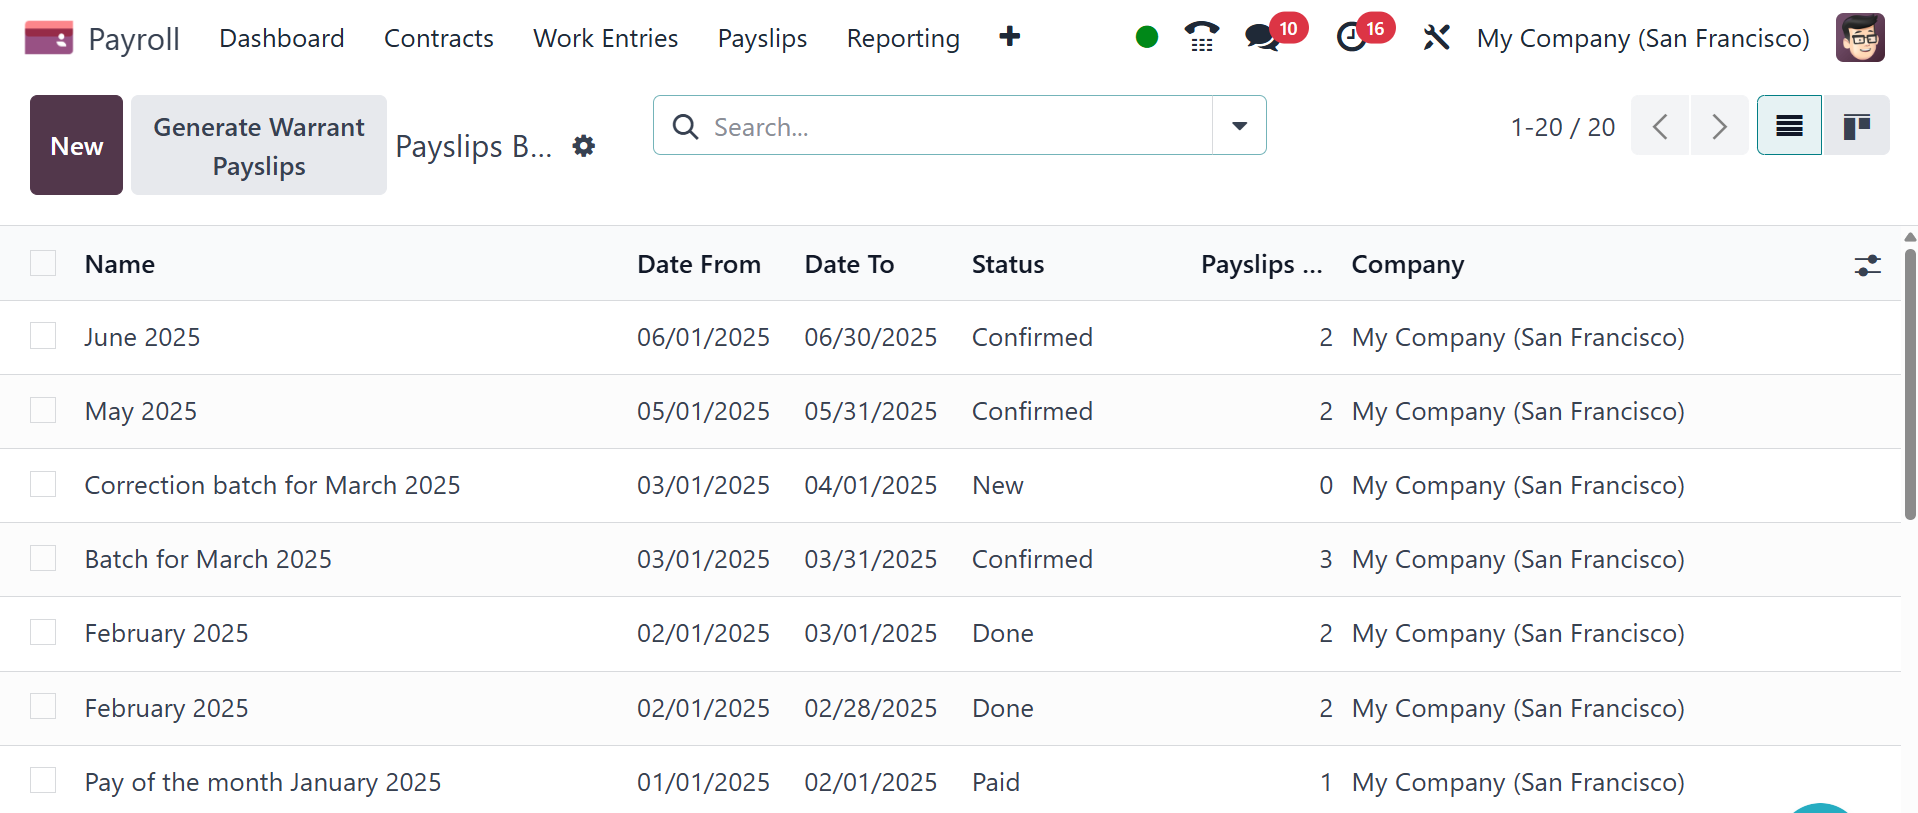Click Generate Warrant Payslips button
Viewport: 1918px width, 813px height.
(259, 145)
